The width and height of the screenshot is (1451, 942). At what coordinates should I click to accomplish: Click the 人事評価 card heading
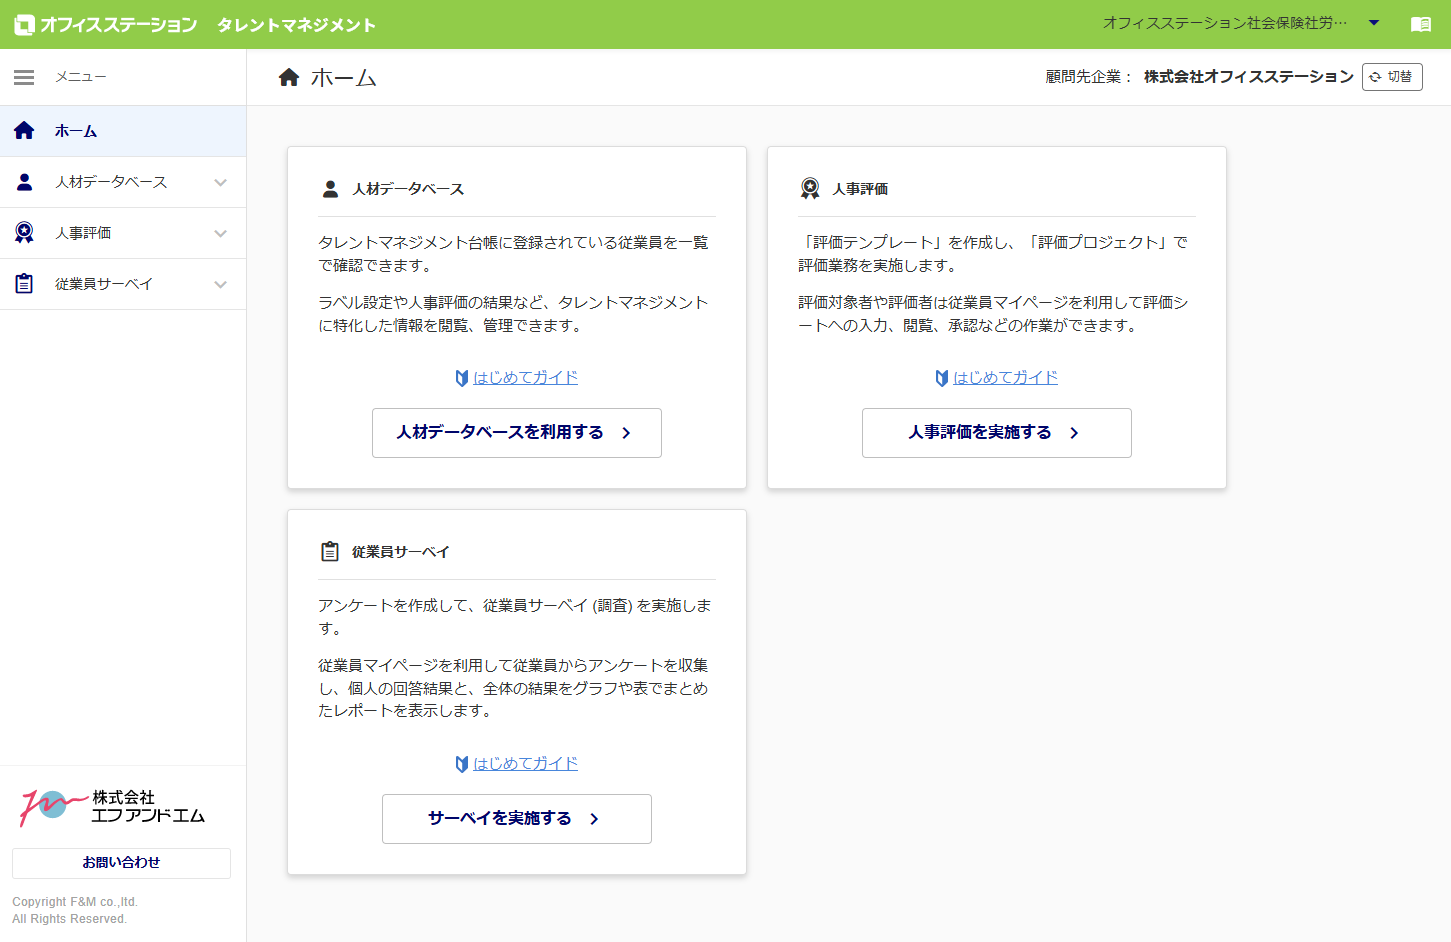pyautogui.click(x=860, y=189)
